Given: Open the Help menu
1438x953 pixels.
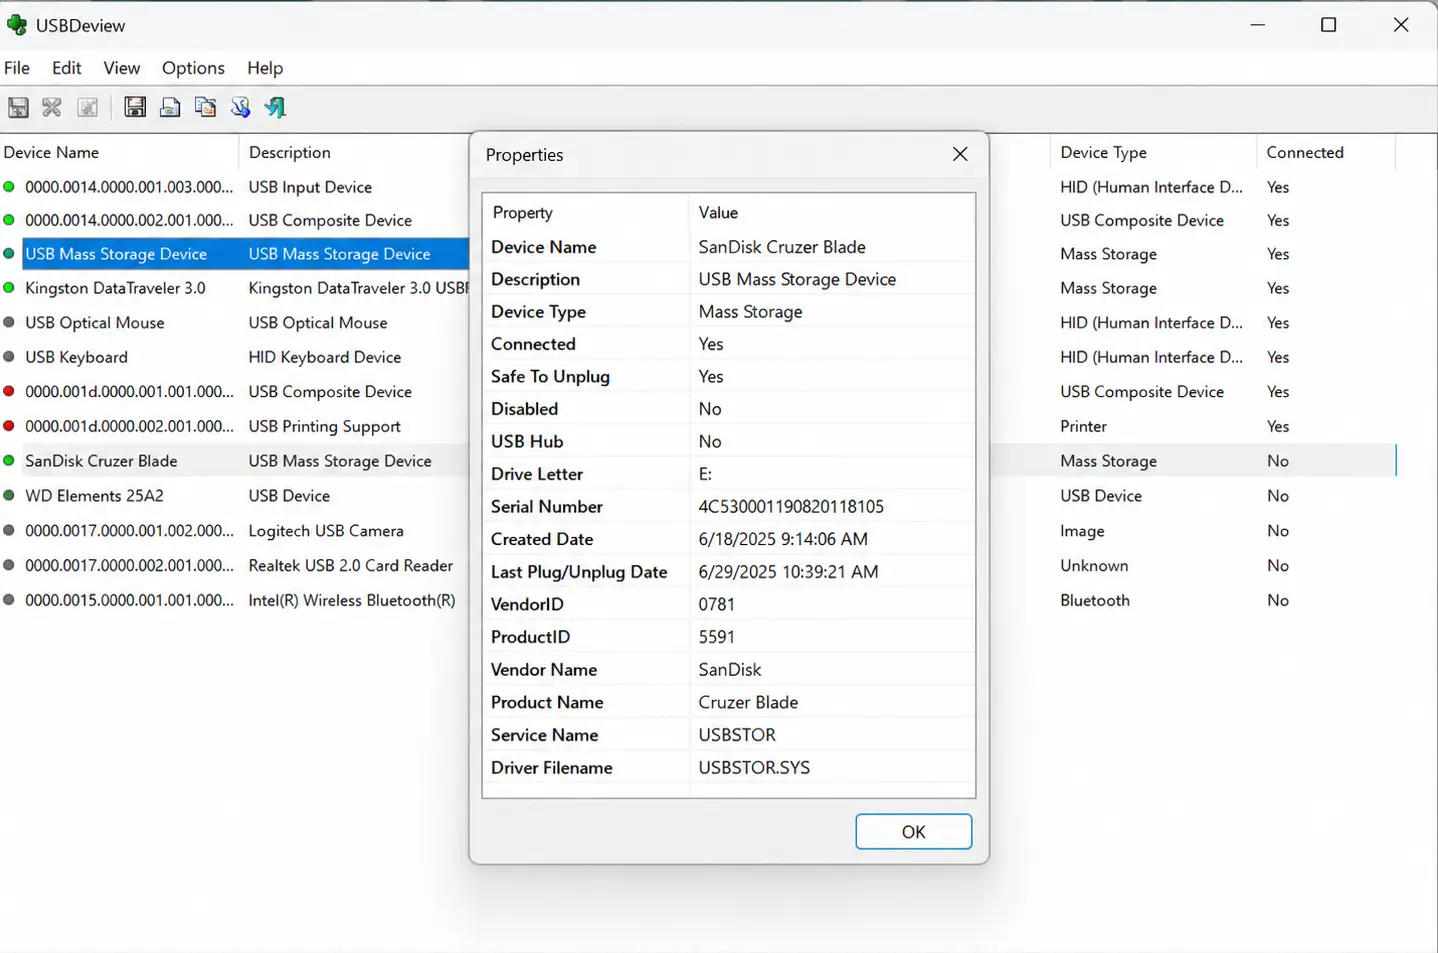Looking at the screenshot, I should point(265,68).
